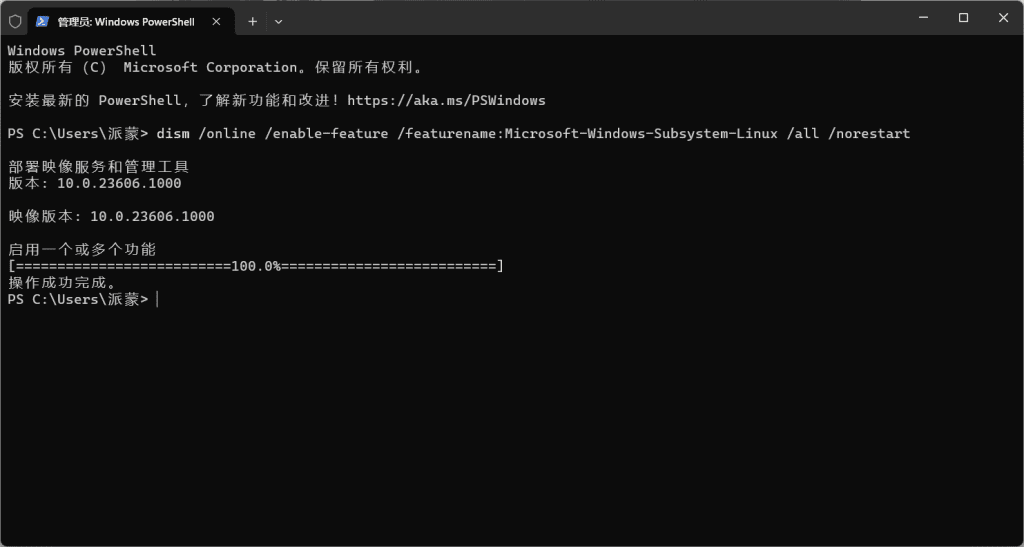This screenshot has width=1024, height=547.
Task: Maximize the terminal window
Action: pos(963,18)
